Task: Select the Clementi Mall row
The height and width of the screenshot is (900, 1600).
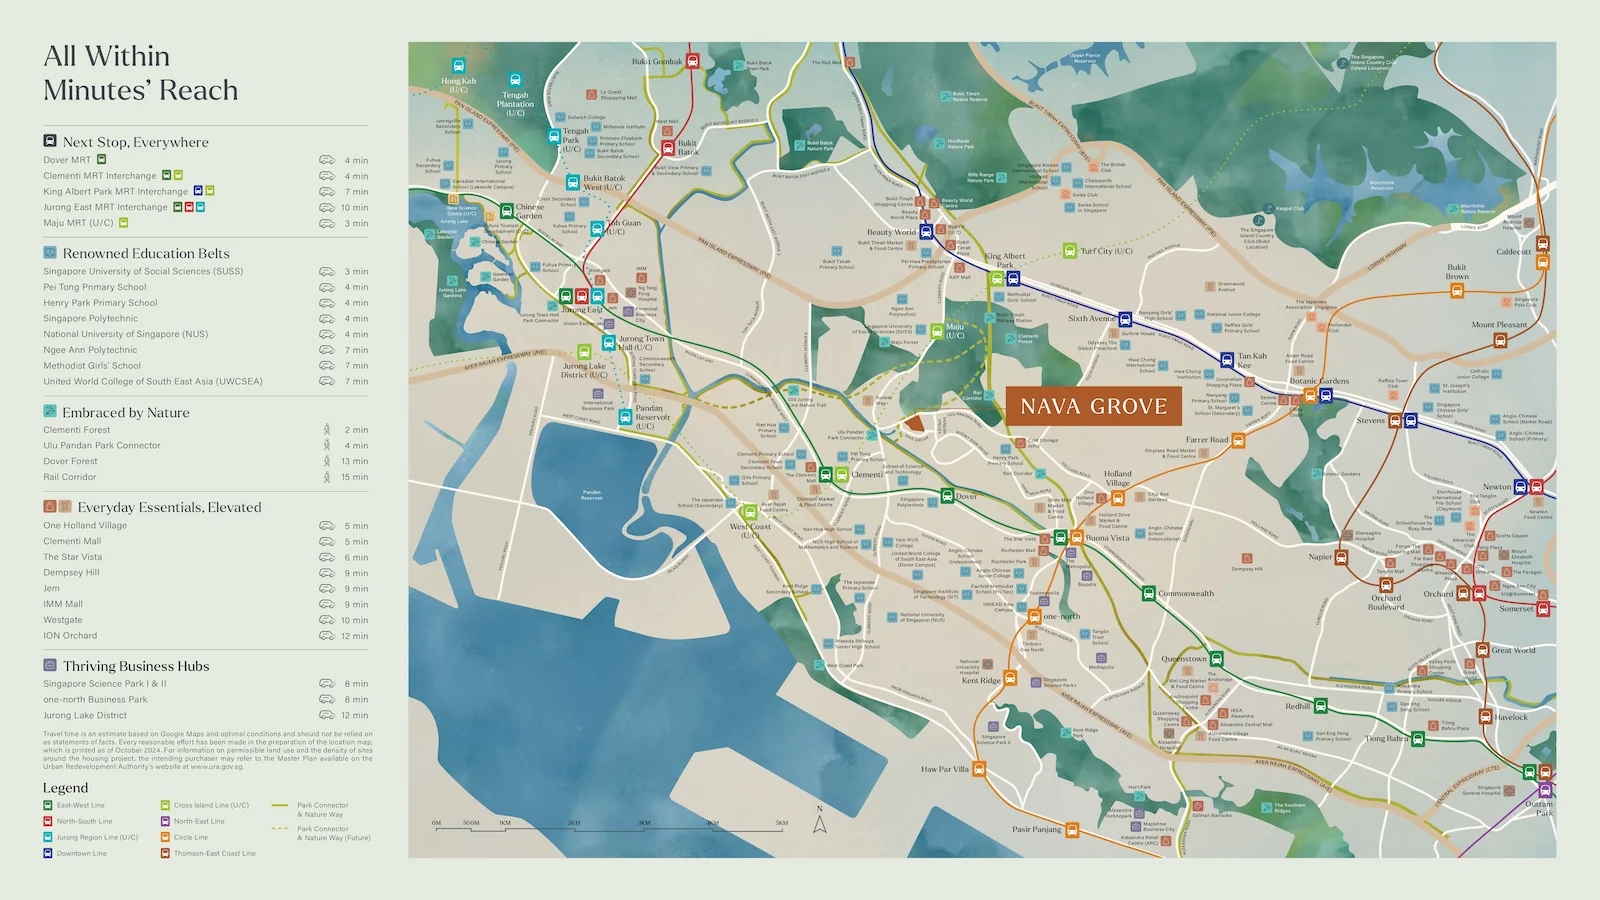Action: tap(206, 541)
